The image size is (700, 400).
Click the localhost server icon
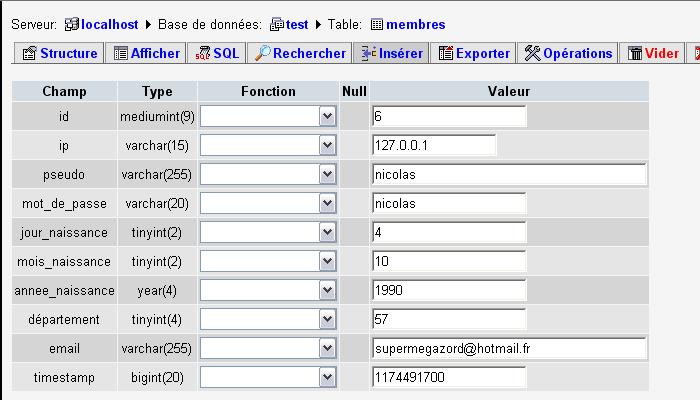71,24
